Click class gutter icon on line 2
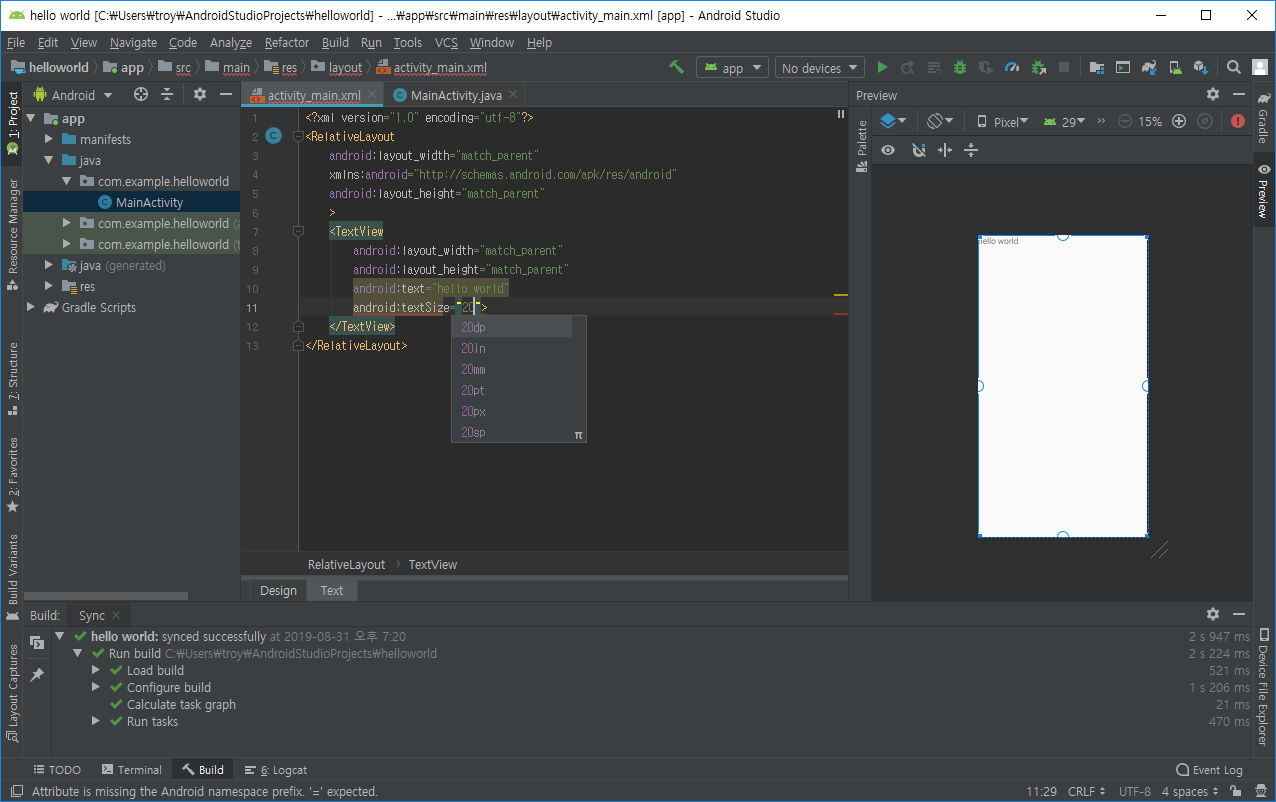The width and height of the screenshot is (1276, 802). tap(274, 136)
